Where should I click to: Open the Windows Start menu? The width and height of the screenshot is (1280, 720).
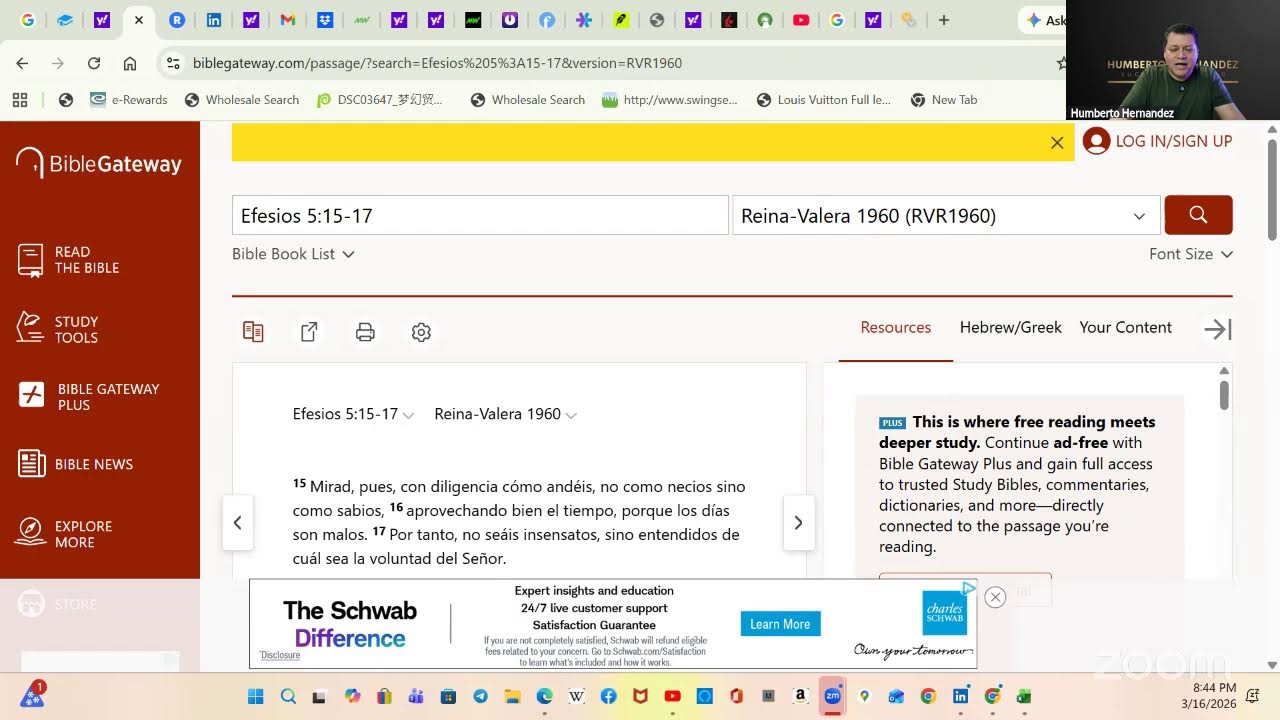(x=255, y=696)
